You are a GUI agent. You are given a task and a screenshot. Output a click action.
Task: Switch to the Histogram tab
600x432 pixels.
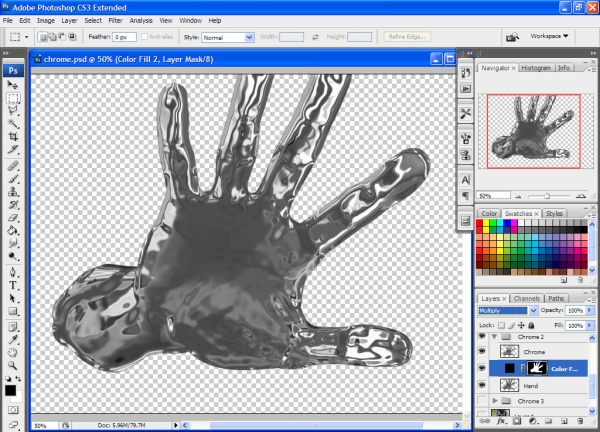(536, 68)
